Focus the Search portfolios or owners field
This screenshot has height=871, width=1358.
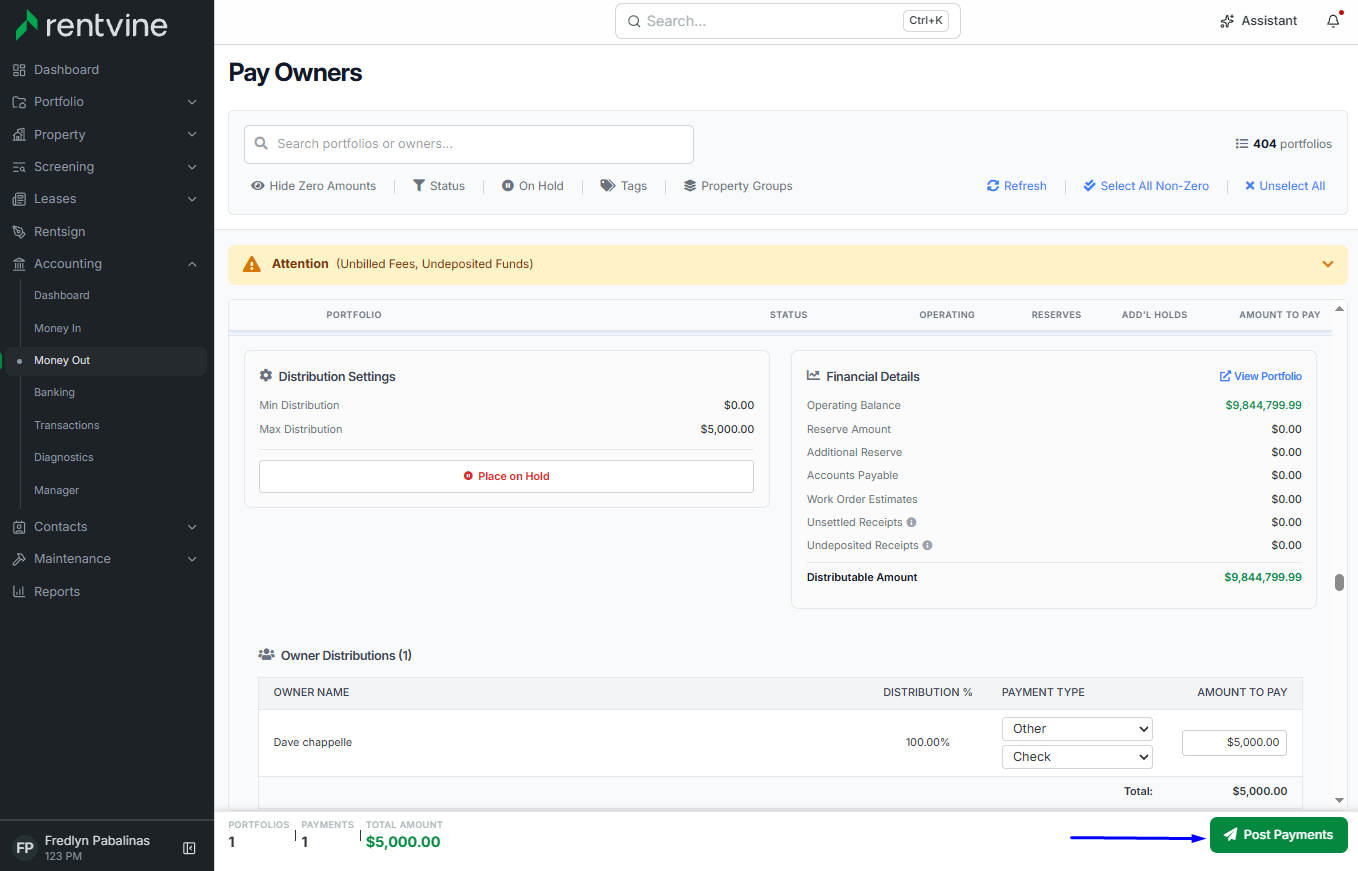[x=469, y=144]
